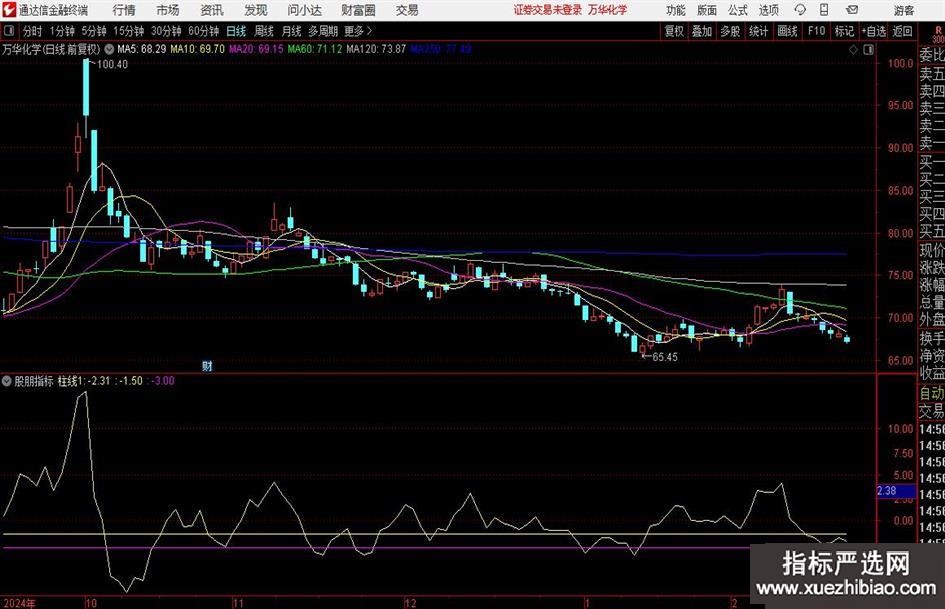The width and height of the screenshot is (945, 609).
Task: Open the 资讯 menu
Action: (x=212, y=10)
